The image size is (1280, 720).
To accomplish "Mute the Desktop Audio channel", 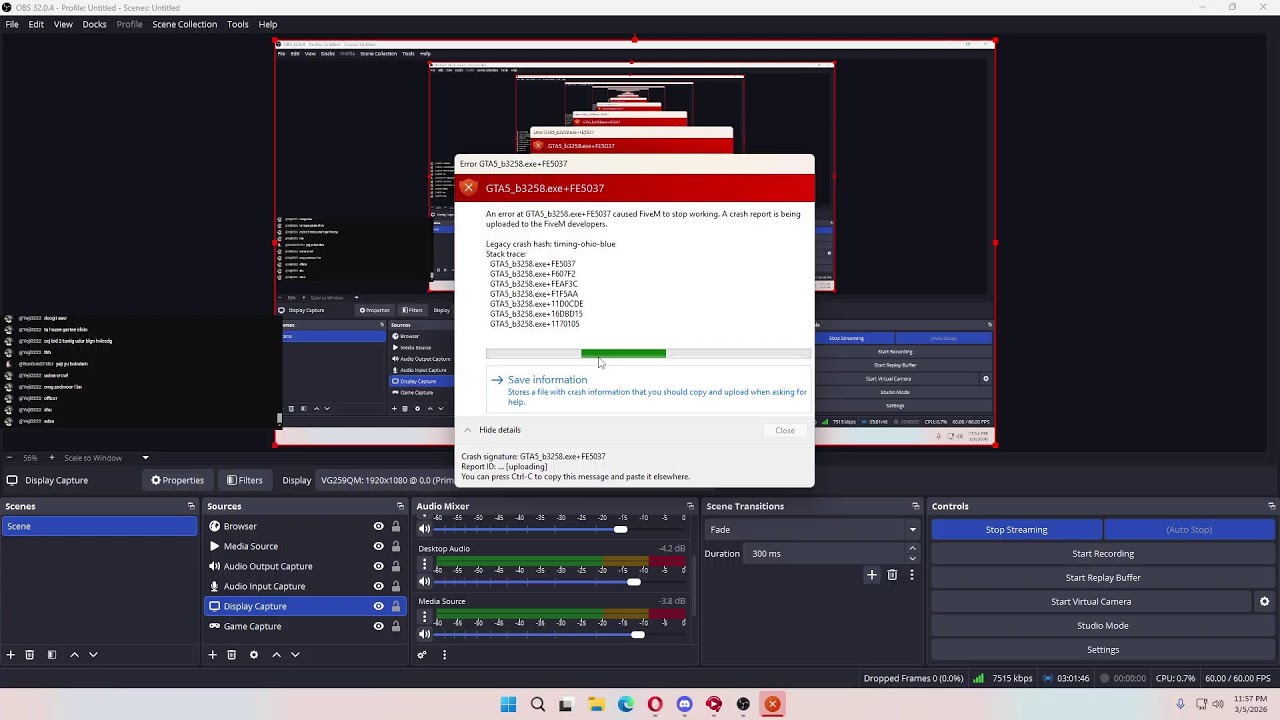I will pos(424,581).
